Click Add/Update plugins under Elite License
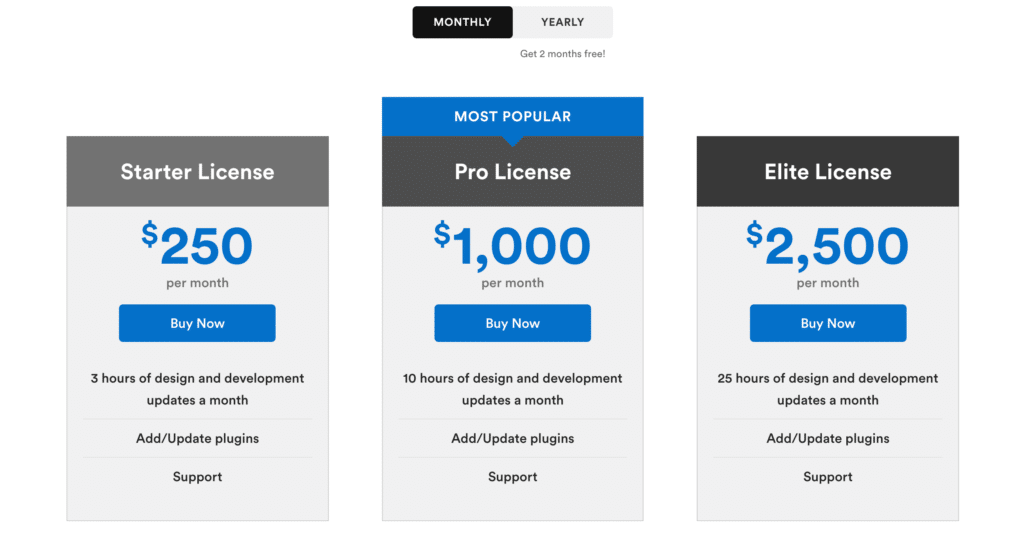Screen dimensions: 1024x534 coord(827,439)
